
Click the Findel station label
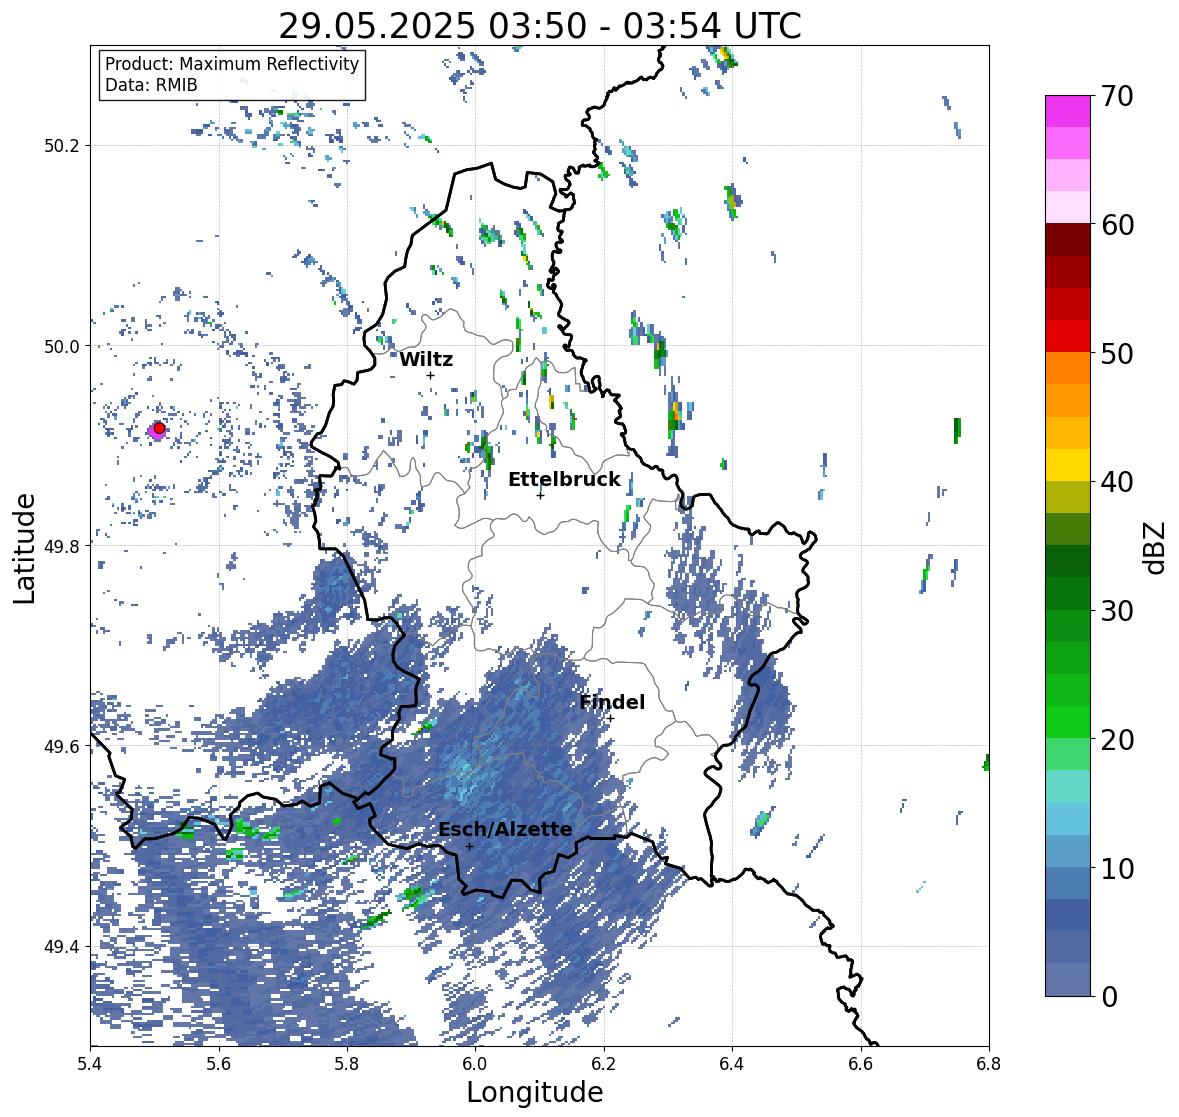(612, 702)
